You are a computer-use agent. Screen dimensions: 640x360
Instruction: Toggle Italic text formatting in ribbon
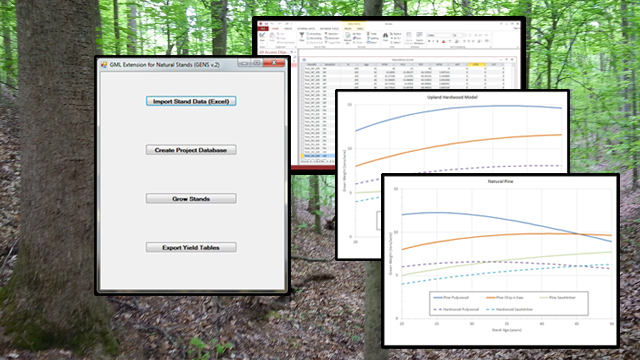[x=433, y=41]
